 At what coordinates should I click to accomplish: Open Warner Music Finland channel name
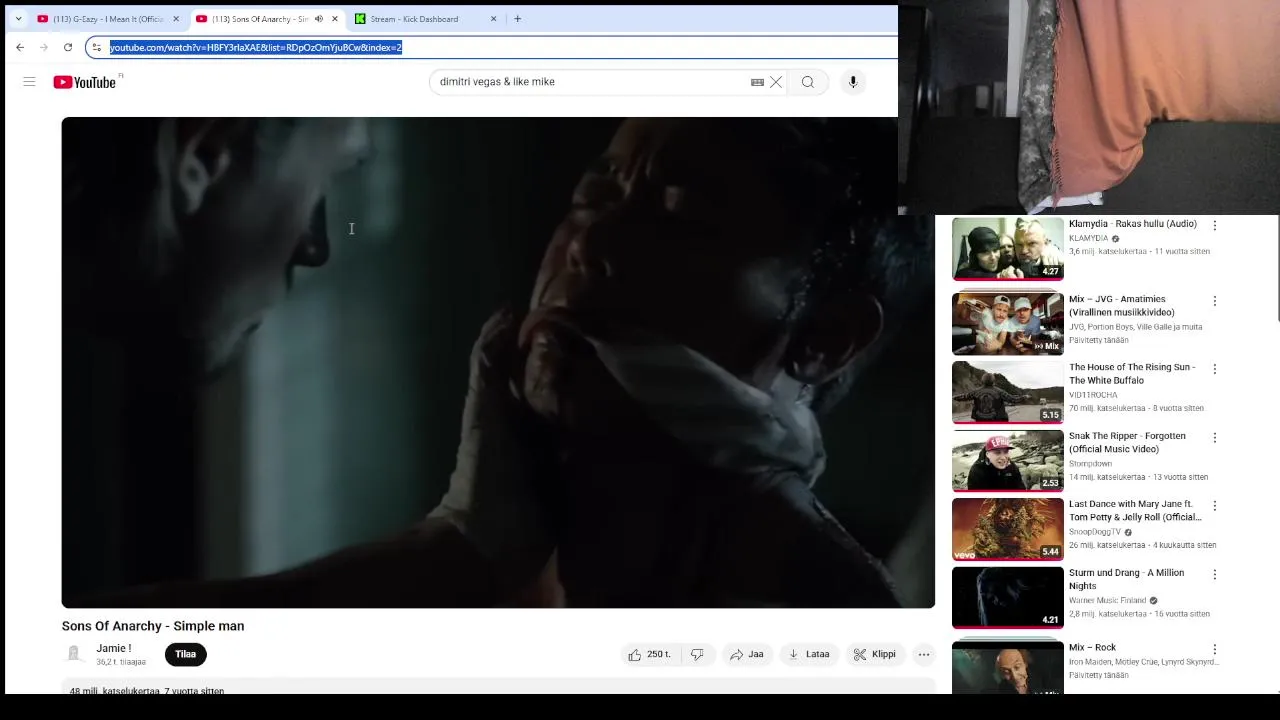[1107, 601]
